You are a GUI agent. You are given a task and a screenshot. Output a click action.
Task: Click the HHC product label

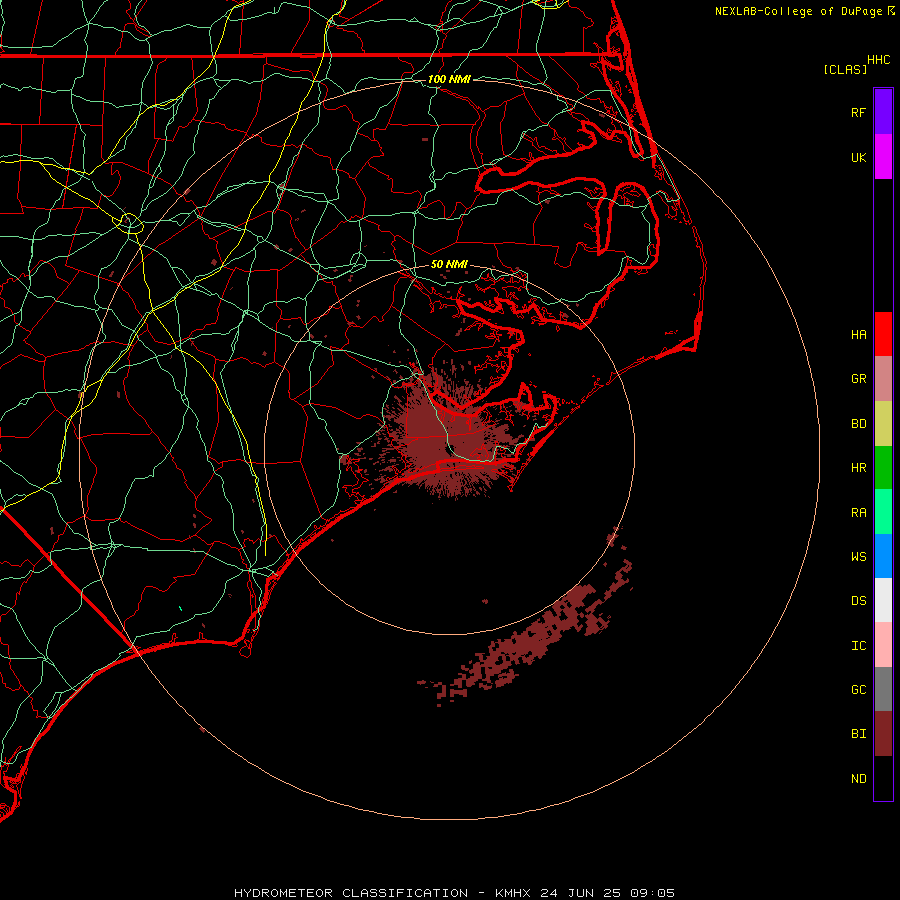click(x=879, y=60)
